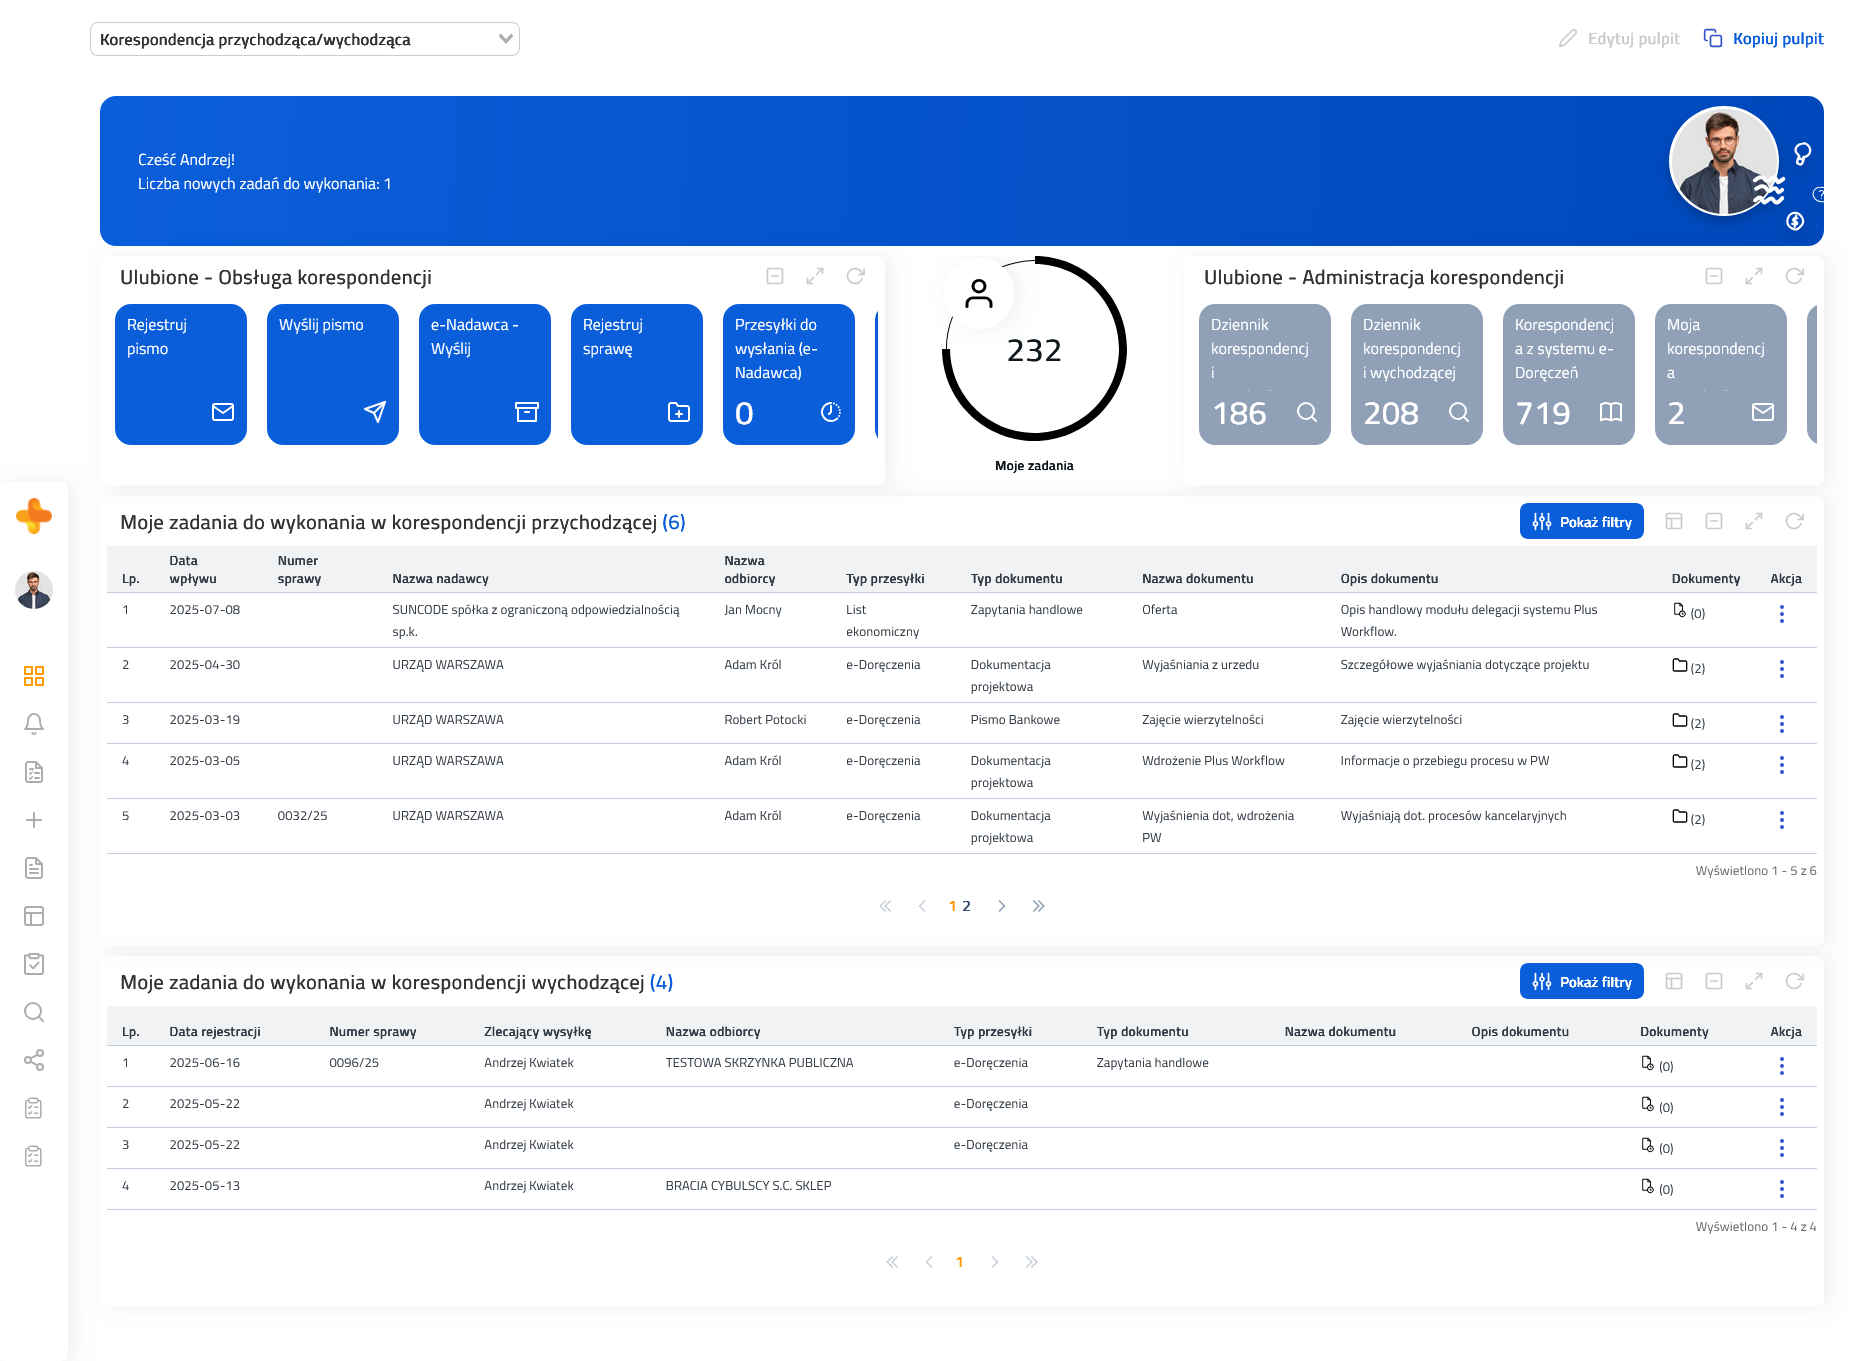Viewport: 1856px width, 1361px height.
Task: Open Przesyłki do wysłania (e-Nadawca) tile
Action: [789, 374]
